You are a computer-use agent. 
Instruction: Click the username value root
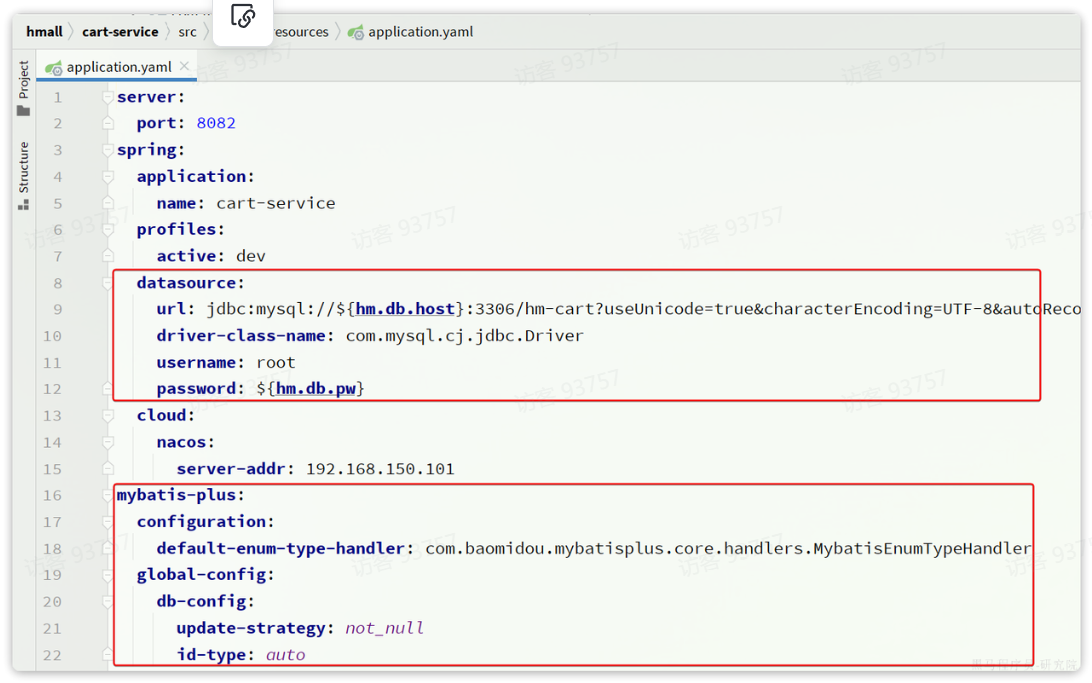tap(276, 363)
